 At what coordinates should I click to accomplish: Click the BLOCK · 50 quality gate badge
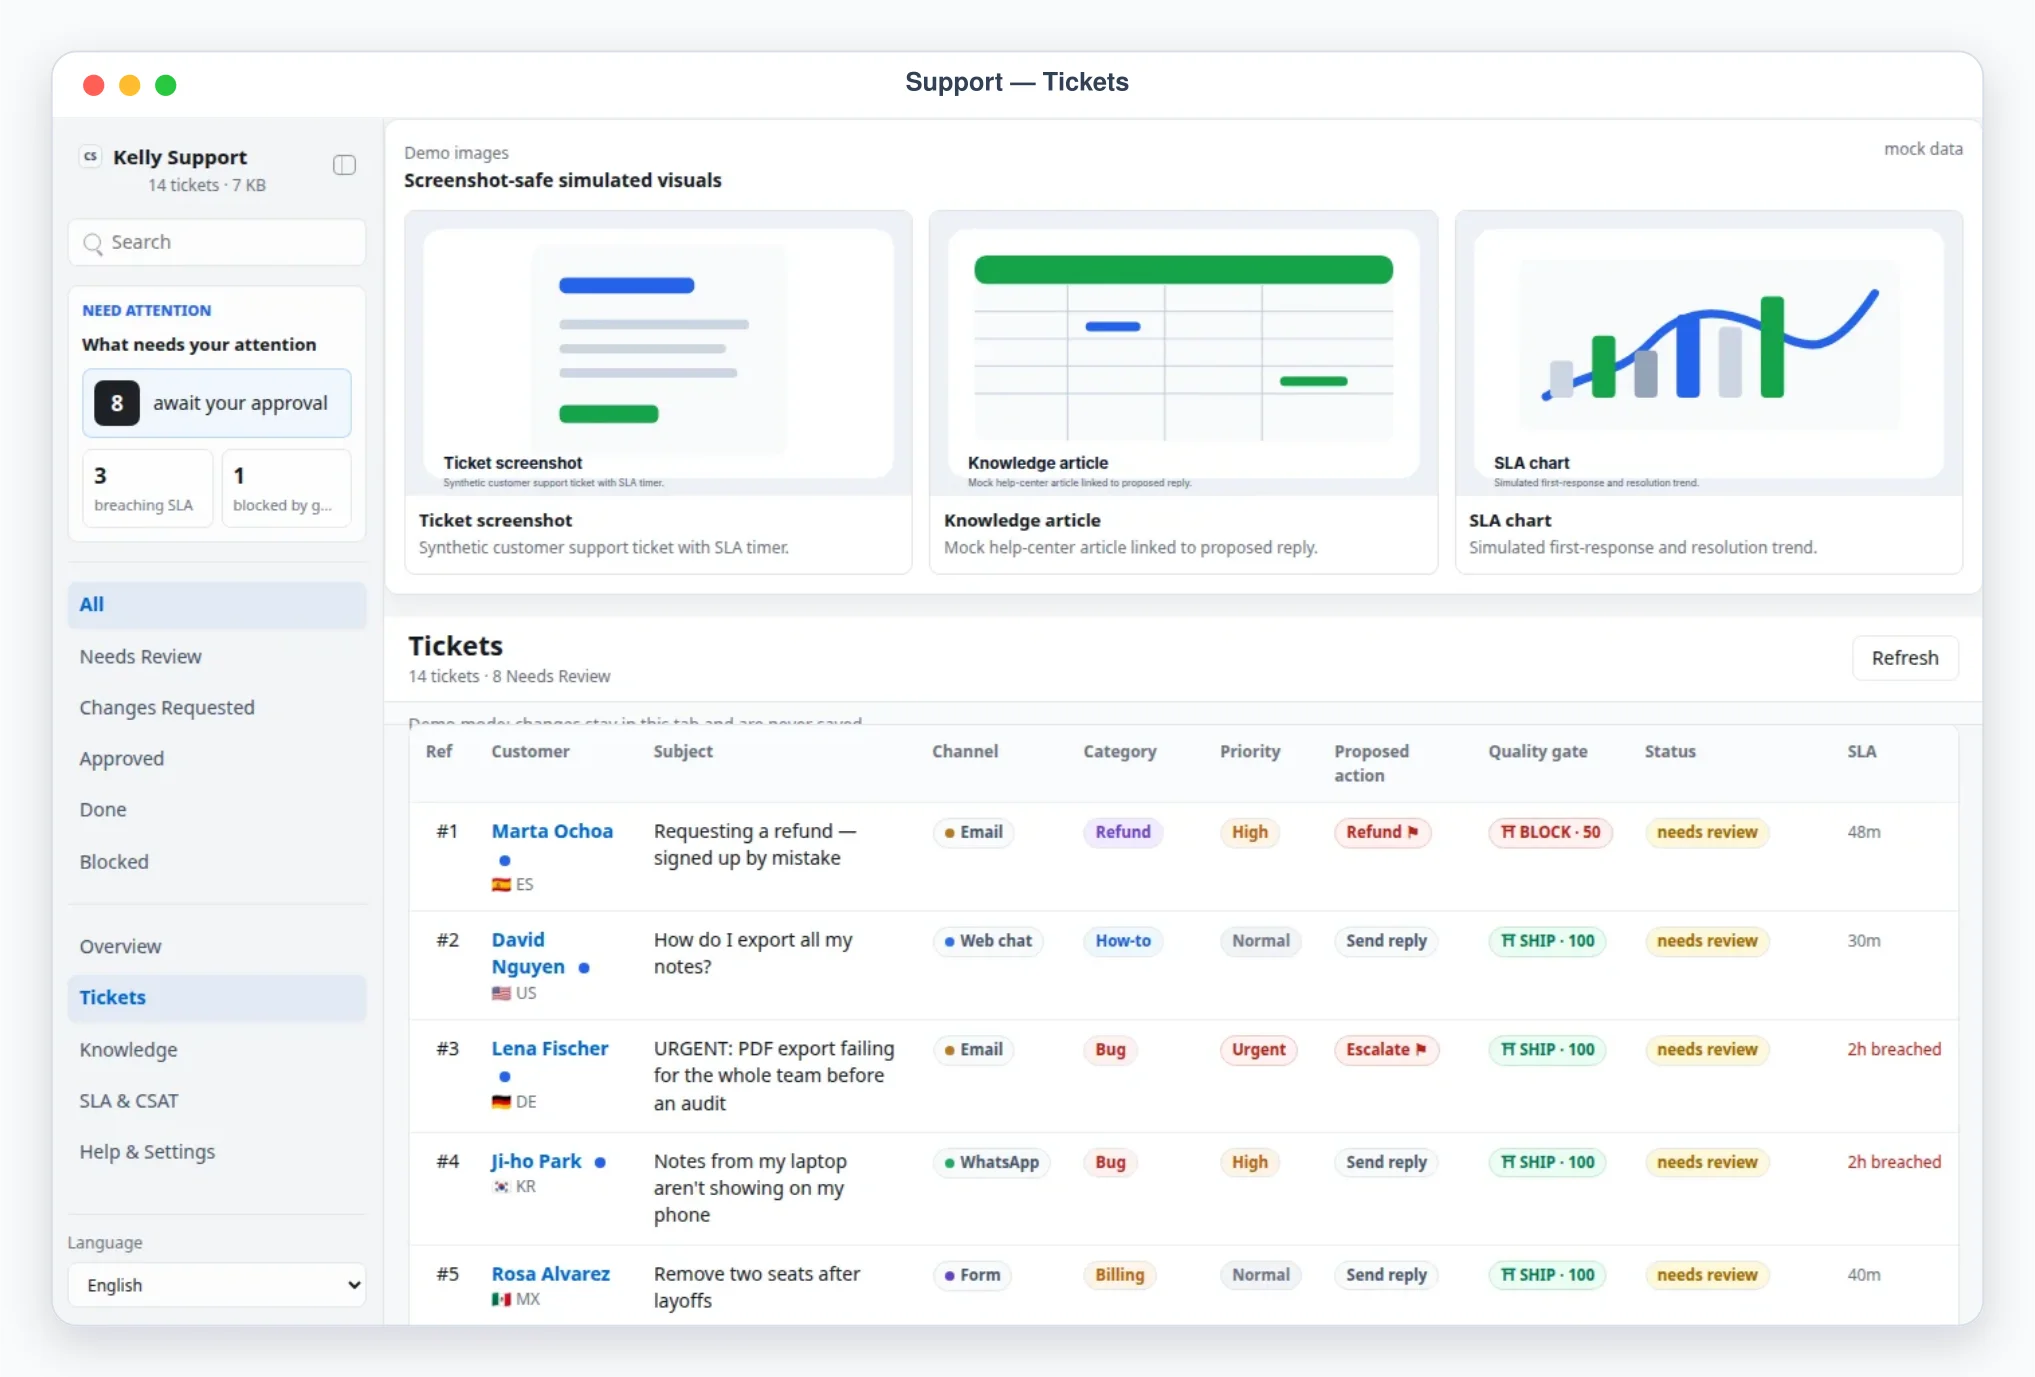pos(1550,832)
